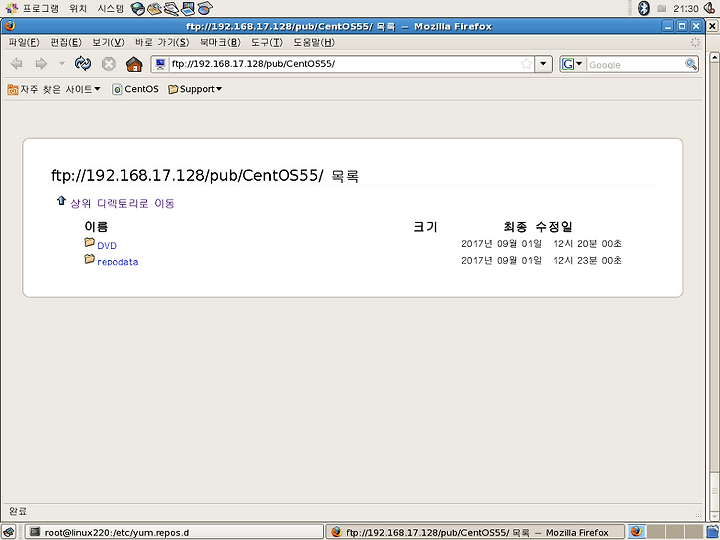Go back with the back arrow button

(x=17, y=64)
